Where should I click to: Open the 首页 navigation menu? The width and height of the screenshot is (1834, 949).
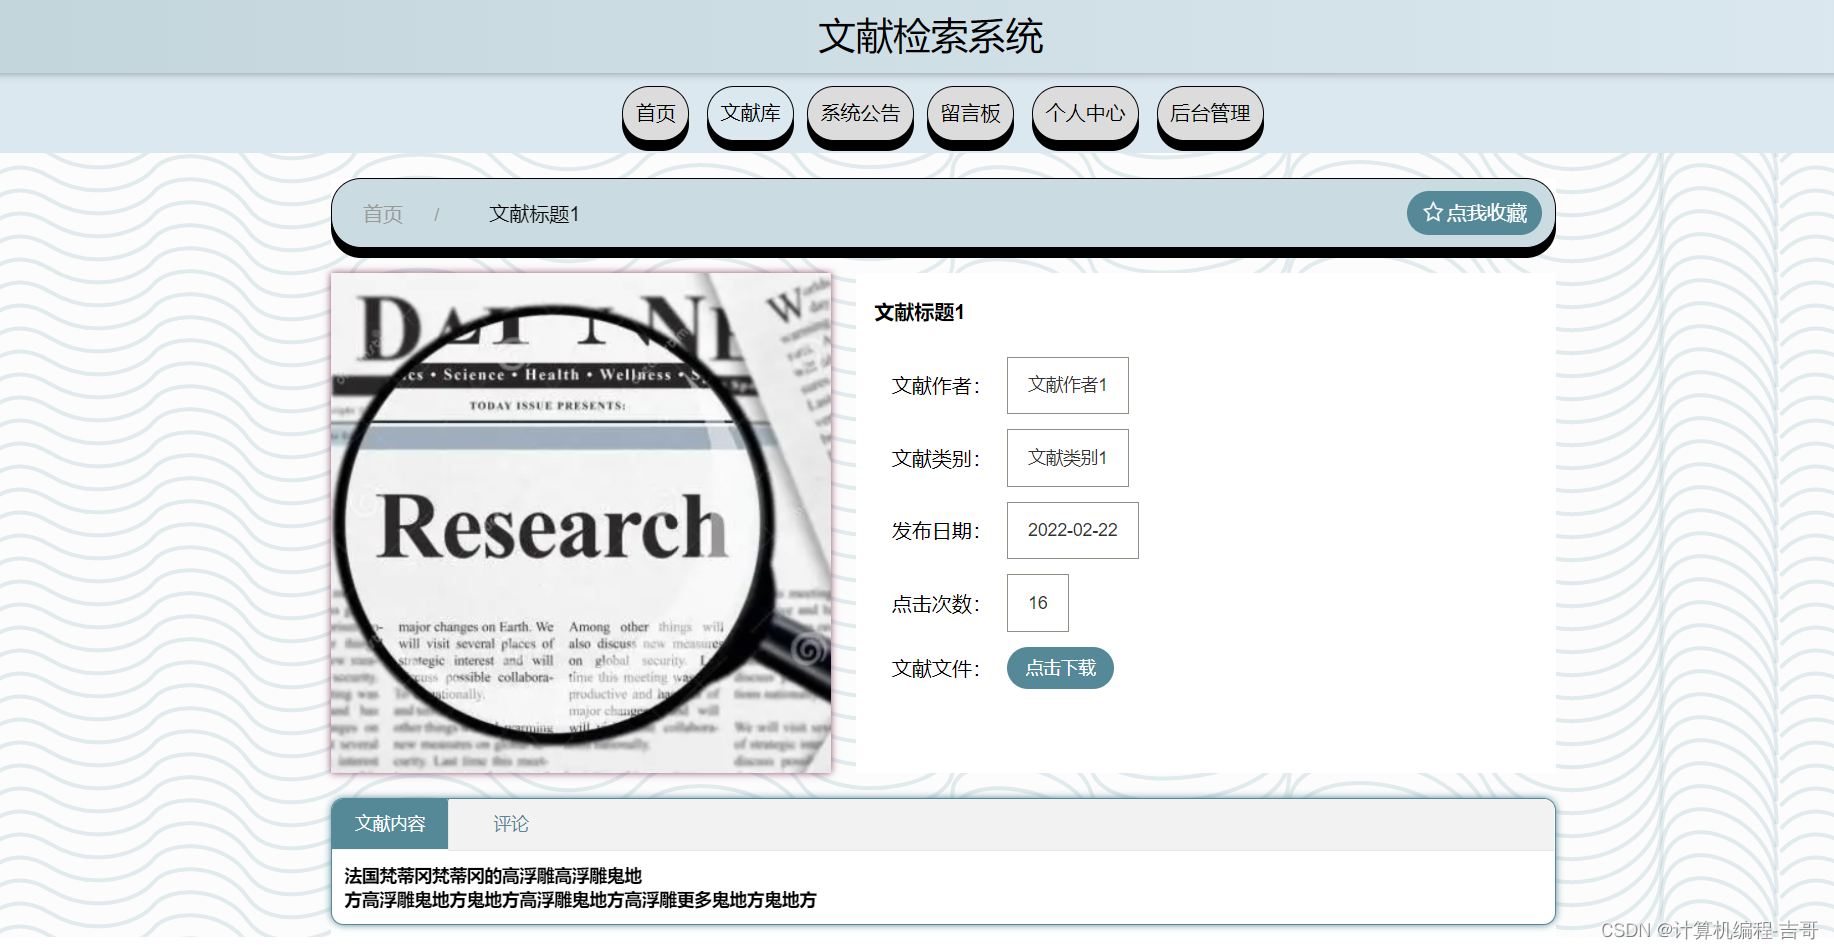[655, 113]
